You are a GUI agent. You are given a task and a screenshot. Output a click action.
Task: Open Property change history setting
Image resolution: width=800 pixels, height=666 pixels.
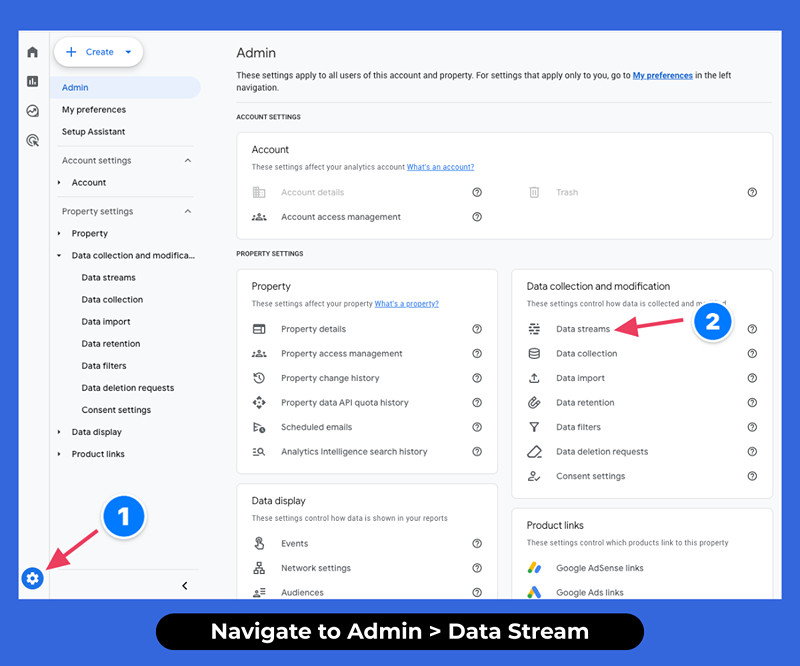[x=330, y=378]
